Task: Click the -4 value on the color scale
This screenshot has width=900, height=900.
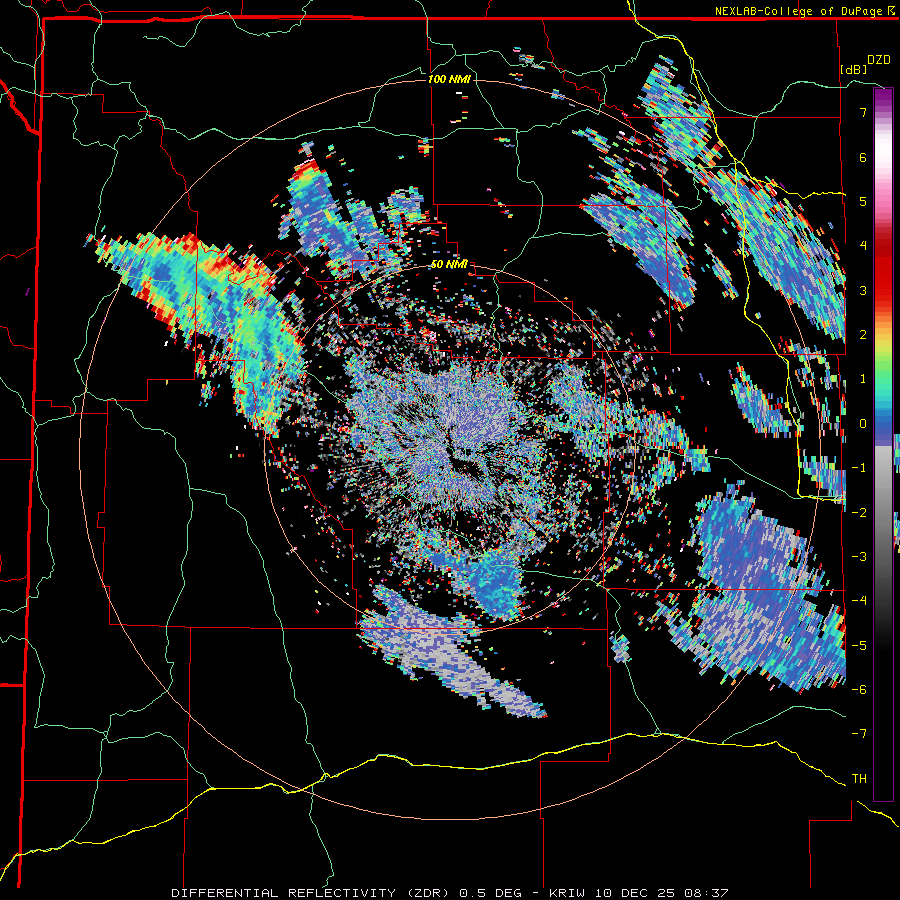Action: (x=859, y=601)
